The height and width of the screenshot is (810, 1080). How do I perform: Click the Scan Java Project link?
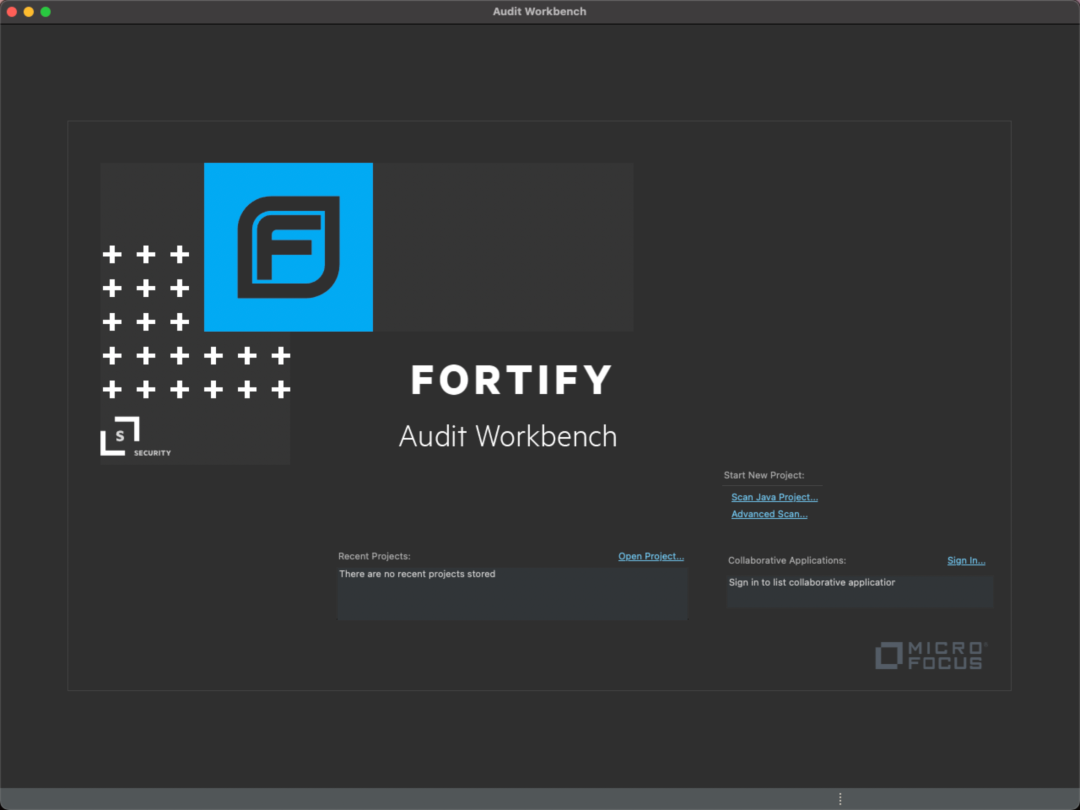pos(774,497)
